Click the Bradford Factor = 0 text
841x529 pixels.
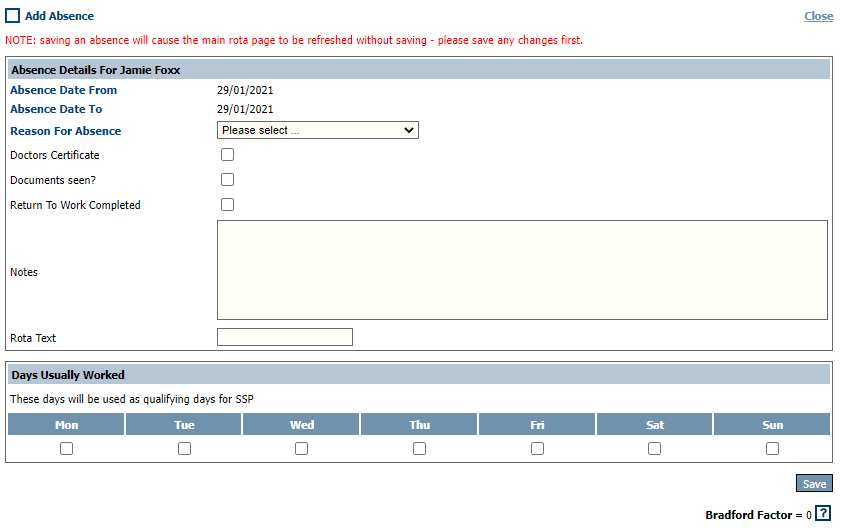[758, 515]
